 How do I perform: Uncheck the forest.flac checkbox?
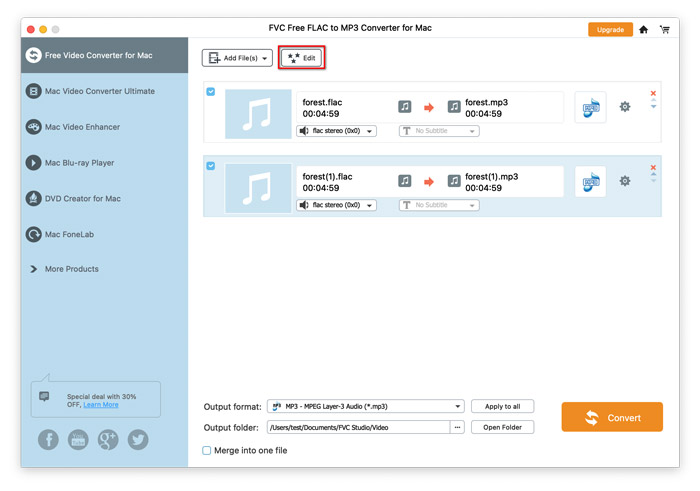click(211, 92)
